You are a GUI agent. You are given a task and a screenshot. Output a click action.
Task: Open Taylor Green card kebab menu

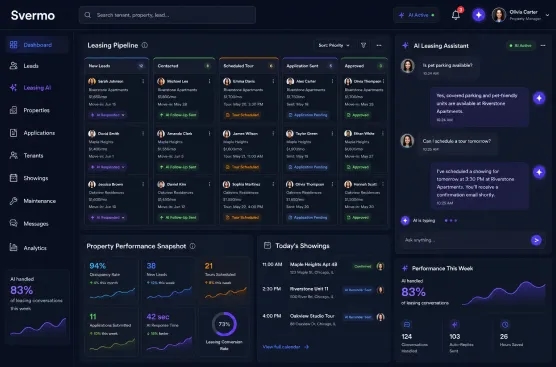pos(332,134)
